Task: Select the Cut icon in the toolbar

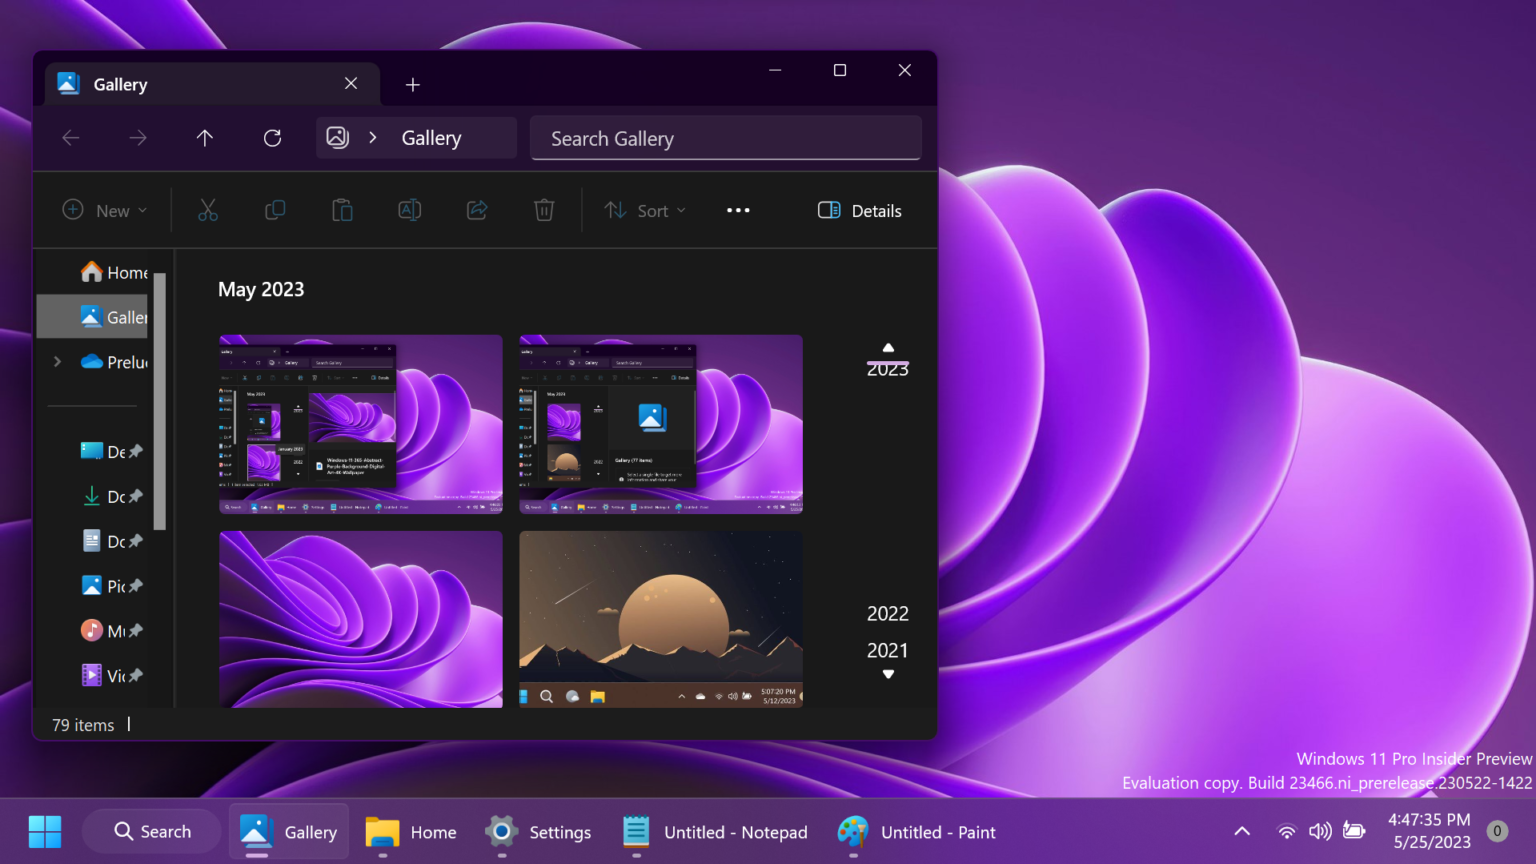Action: click(207, 210)
